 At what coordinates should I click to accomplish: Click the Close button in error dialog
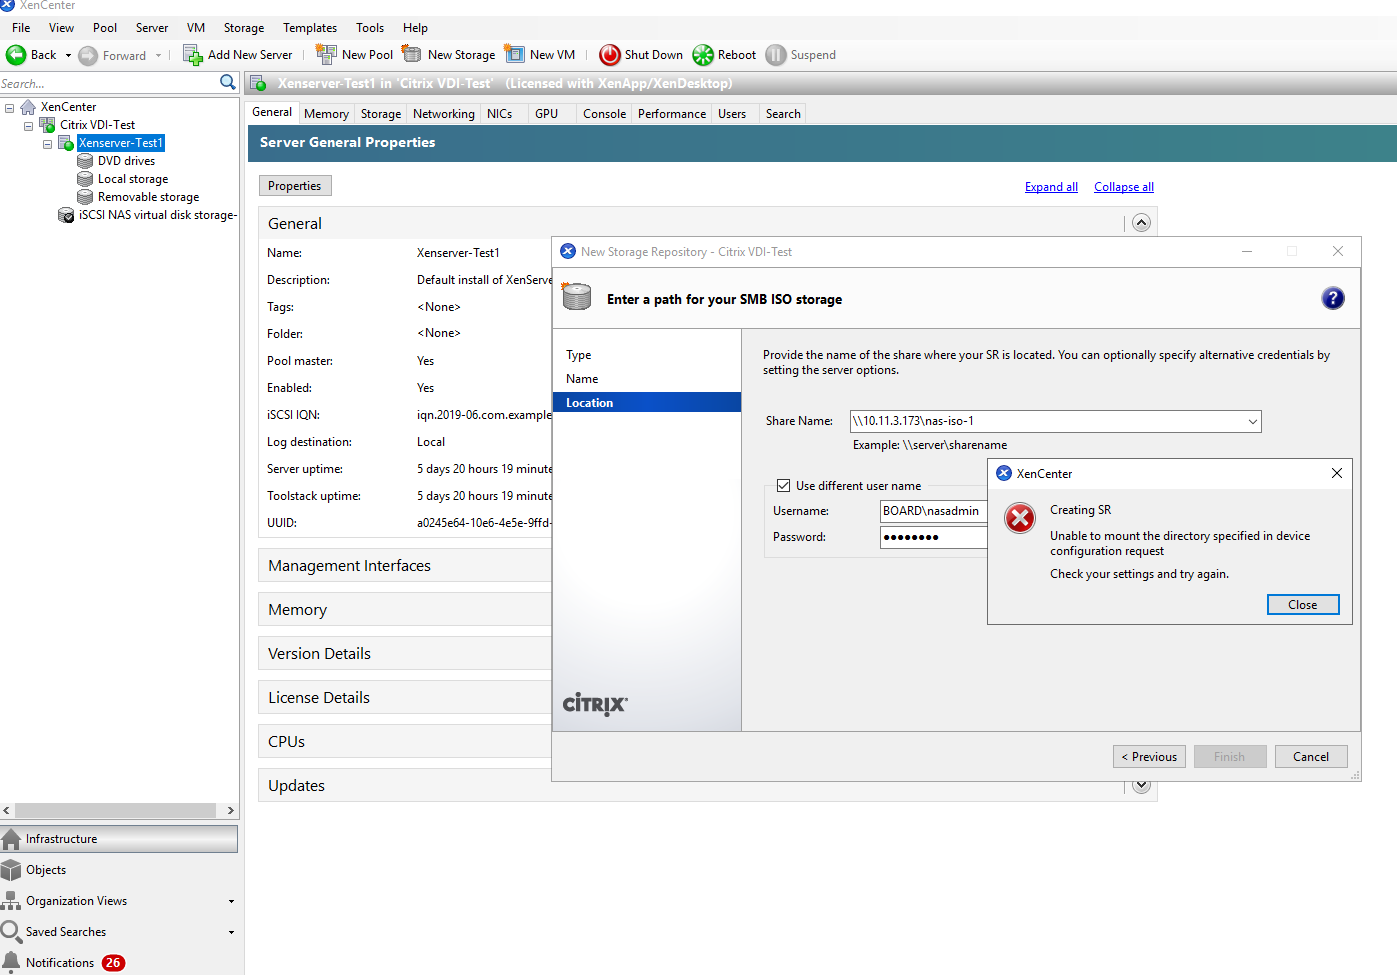click(1303, 605)
